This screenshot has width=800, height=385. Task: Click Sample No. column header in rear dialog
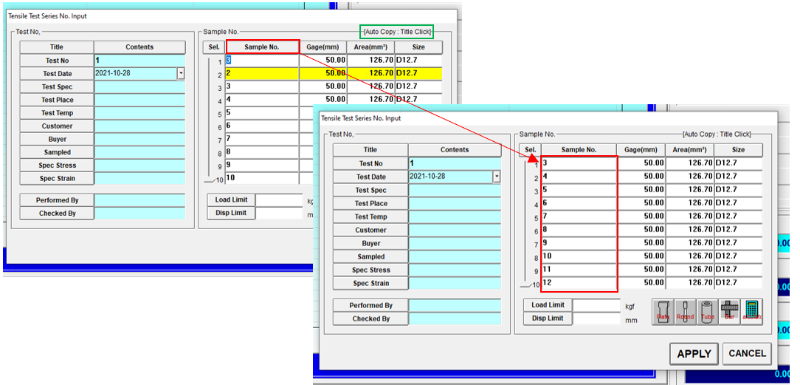coord(262,47)
